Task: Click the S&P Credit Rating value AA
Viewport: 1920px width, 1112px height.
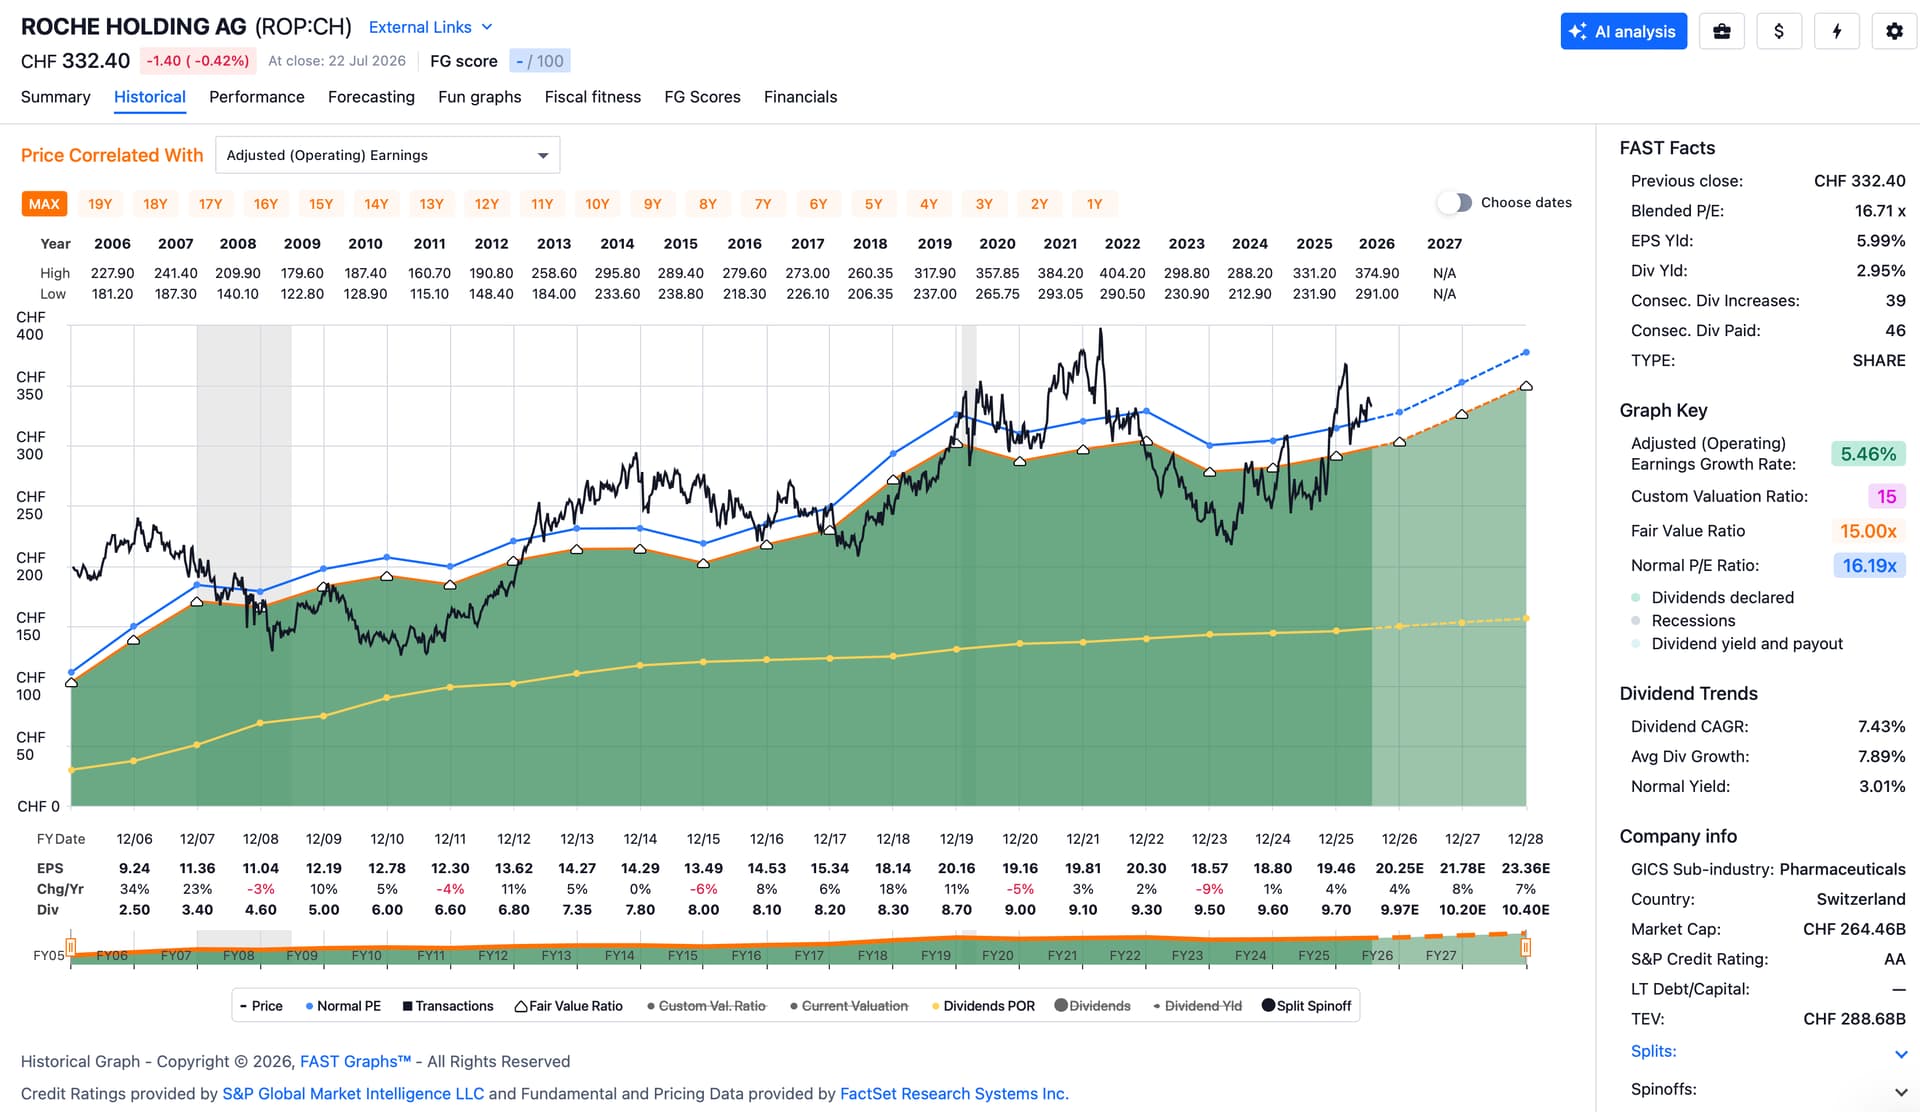Action: point(1895,960)
